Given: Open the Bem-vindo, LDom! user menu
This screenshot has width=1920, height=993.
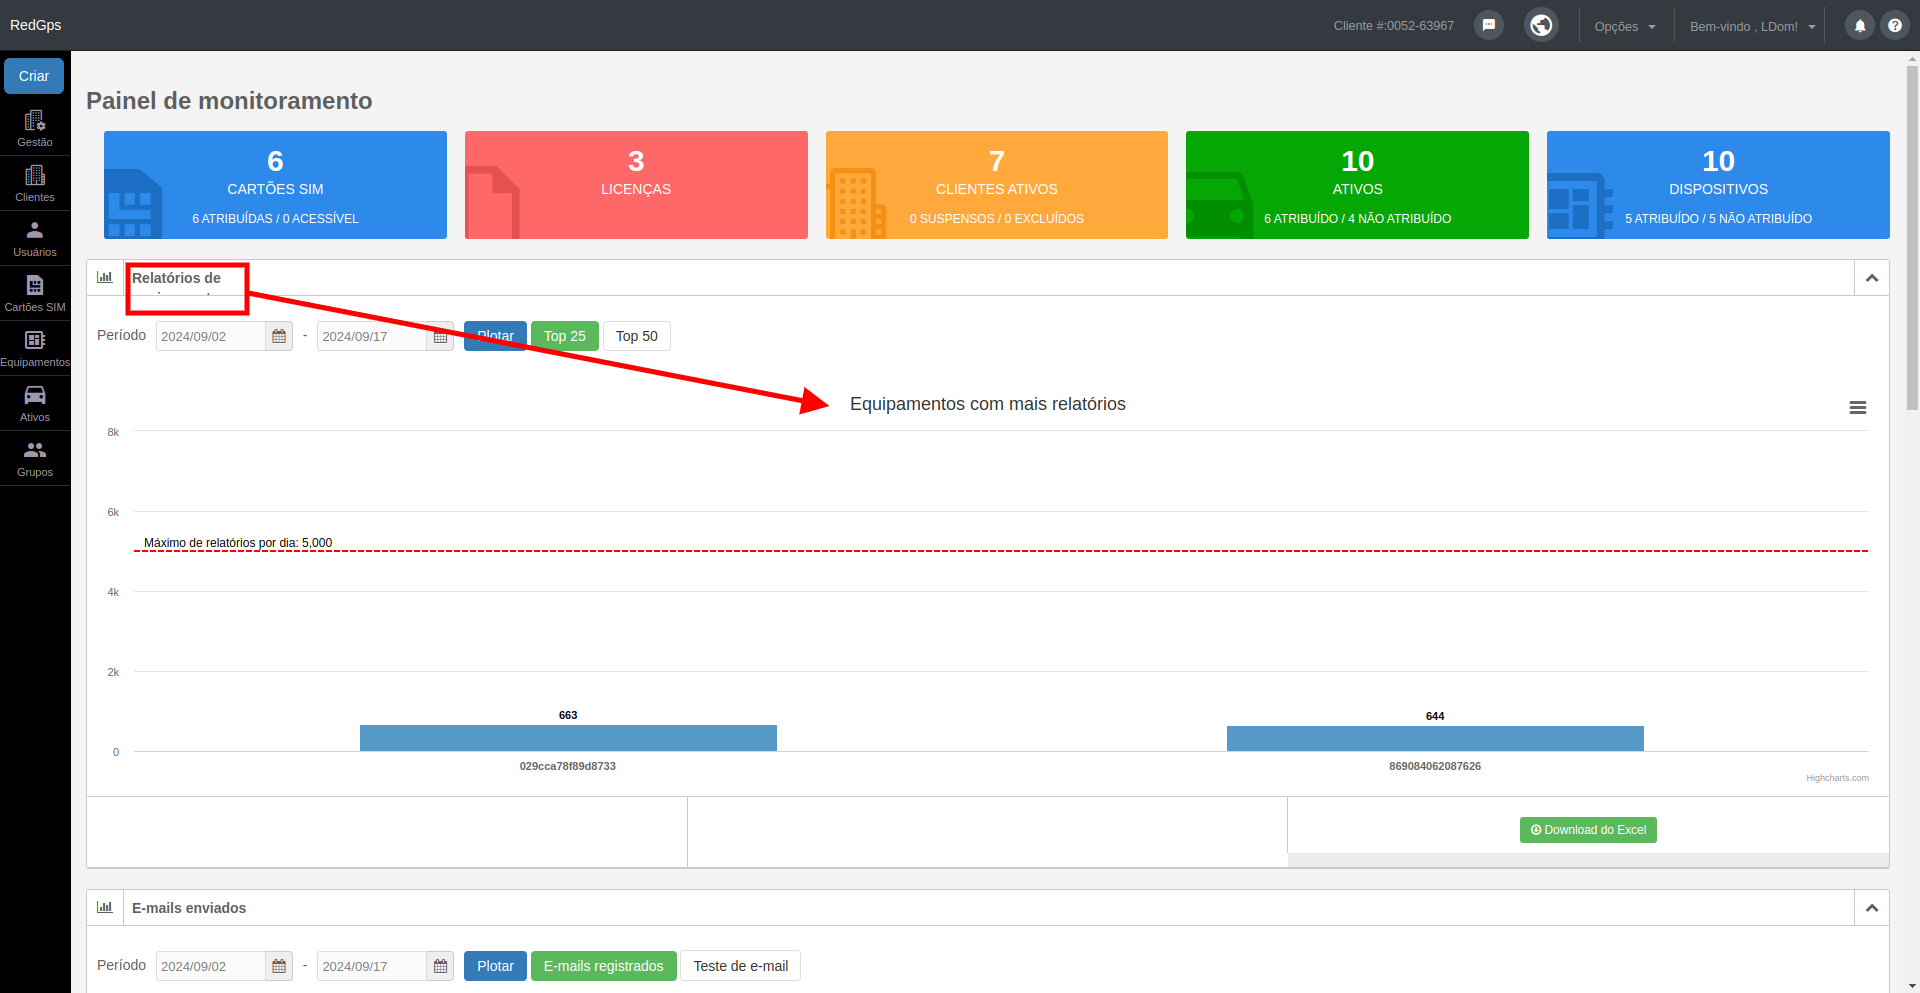Looking at the screenshot, I should [1752, 26].
